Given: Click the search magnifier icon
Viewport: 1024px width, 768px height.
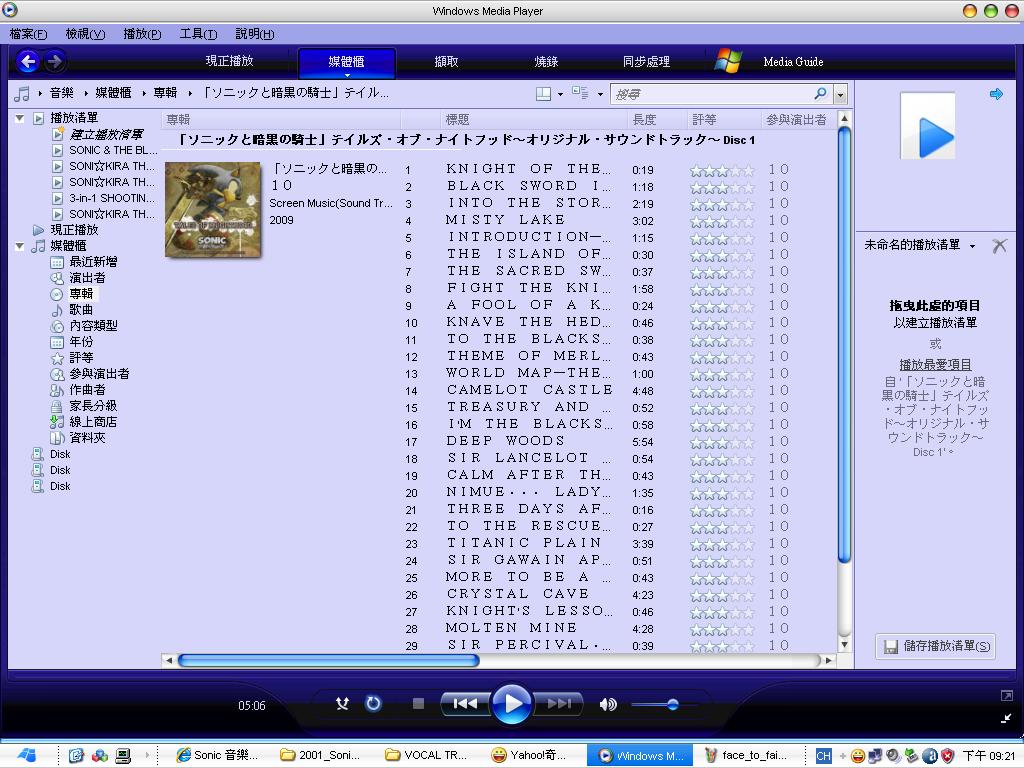Looking at the screenshot, I should pos(821,93).
